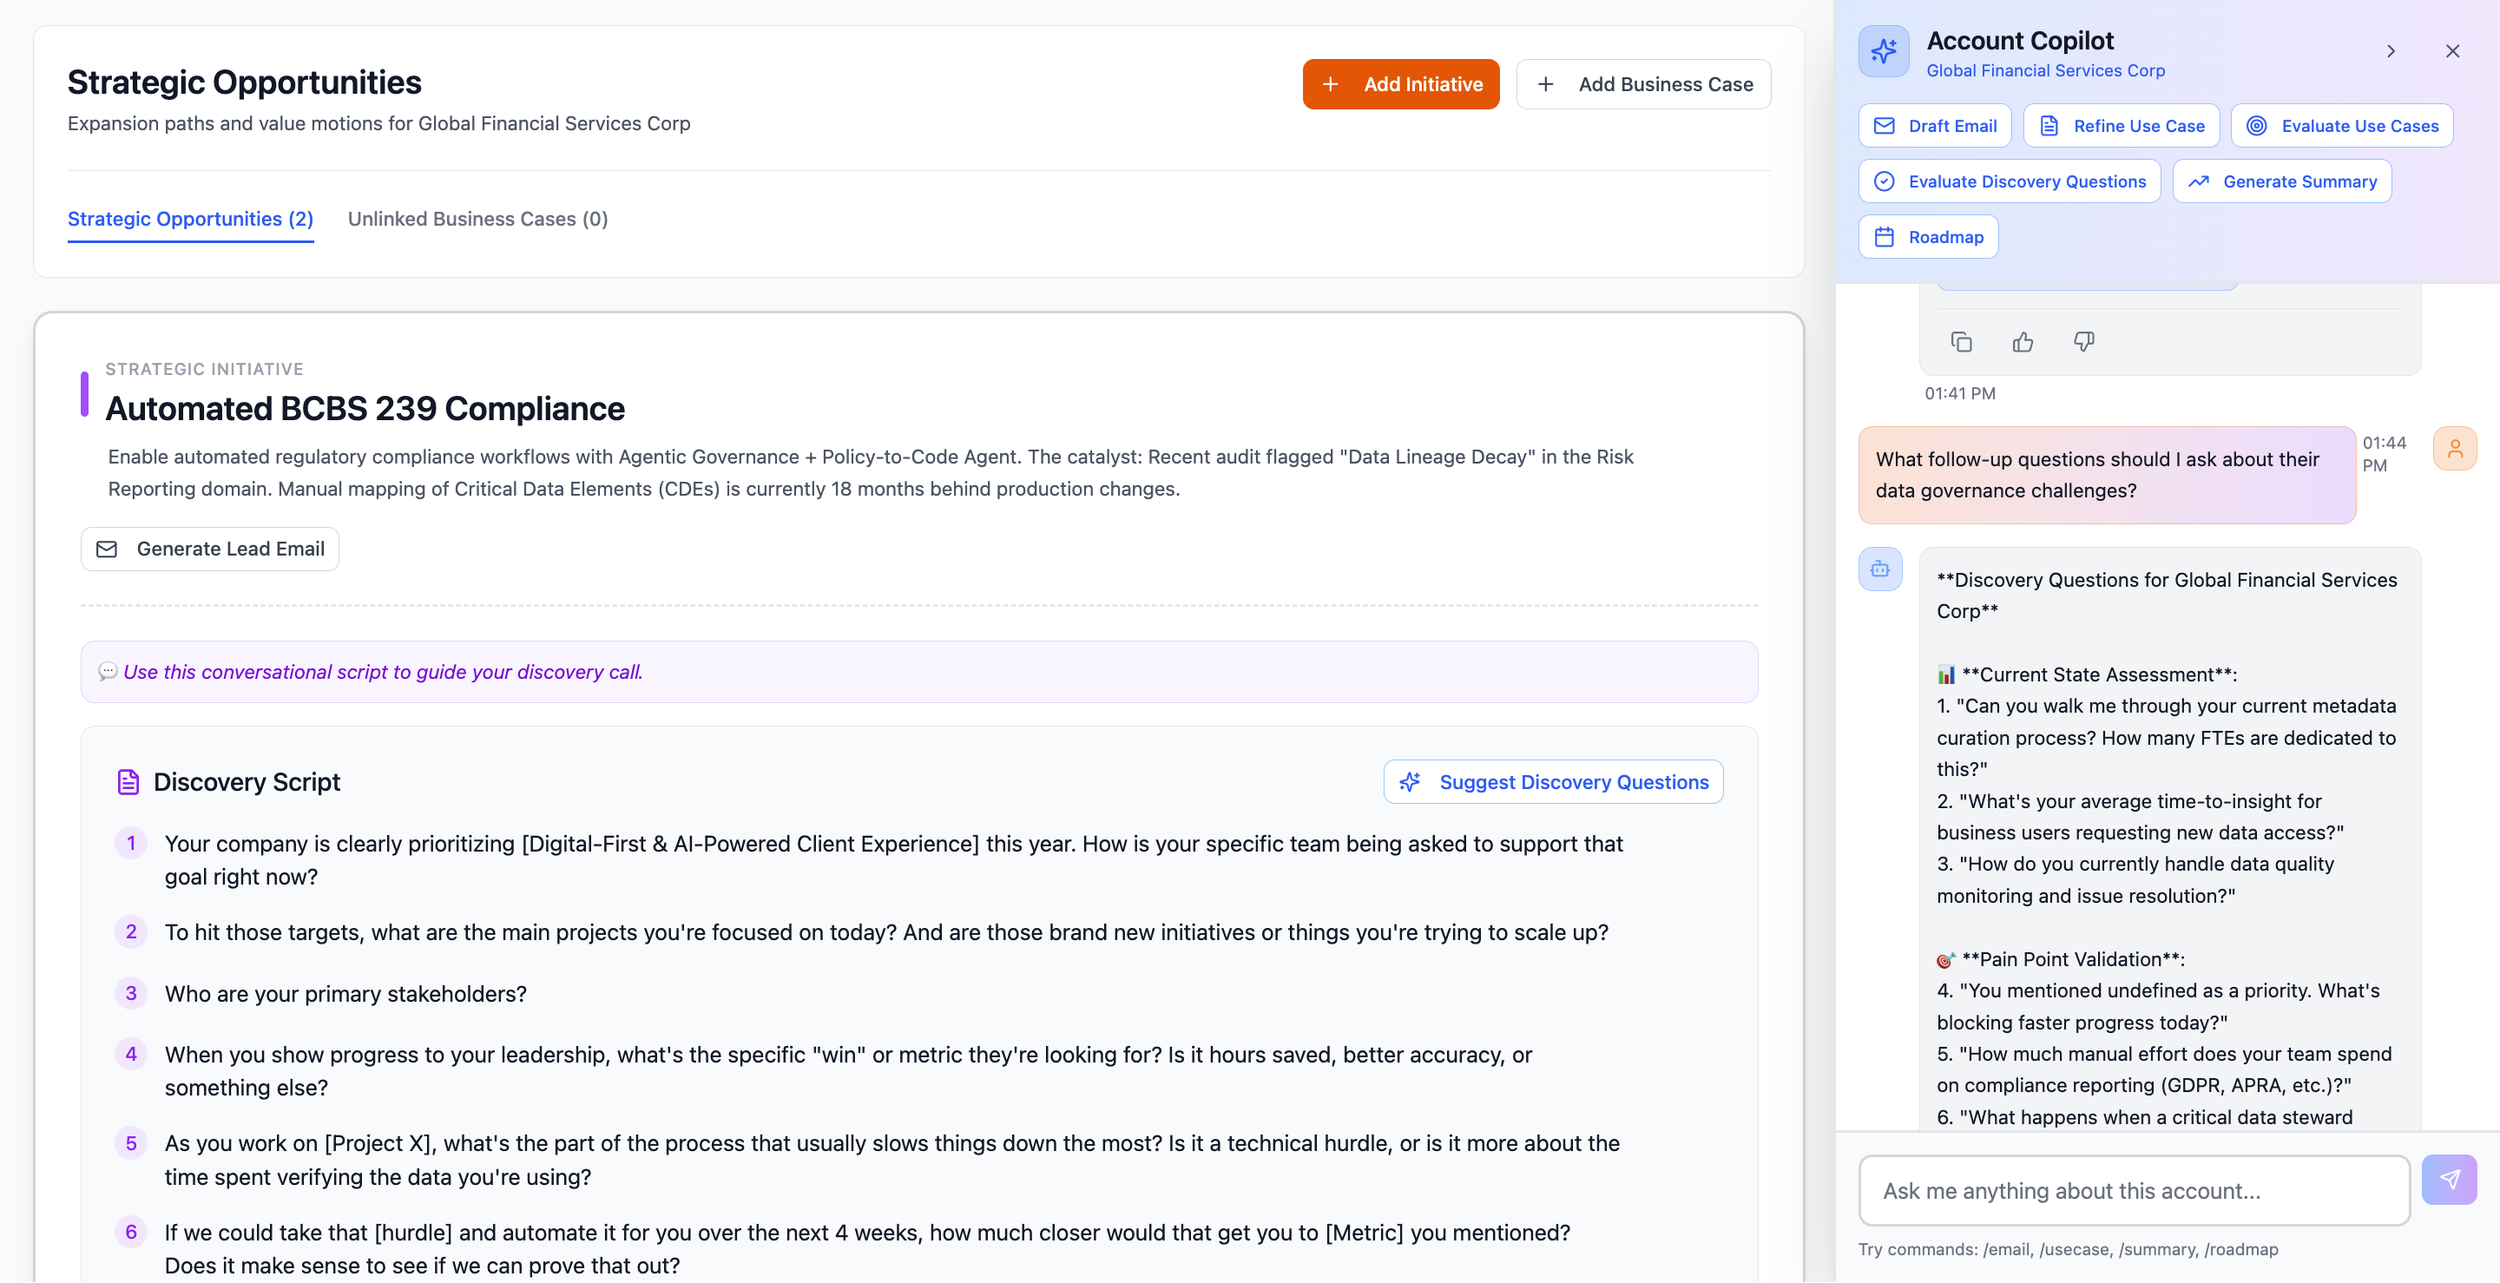Choose the Draft Email quick action

[x=1935, y=126]
